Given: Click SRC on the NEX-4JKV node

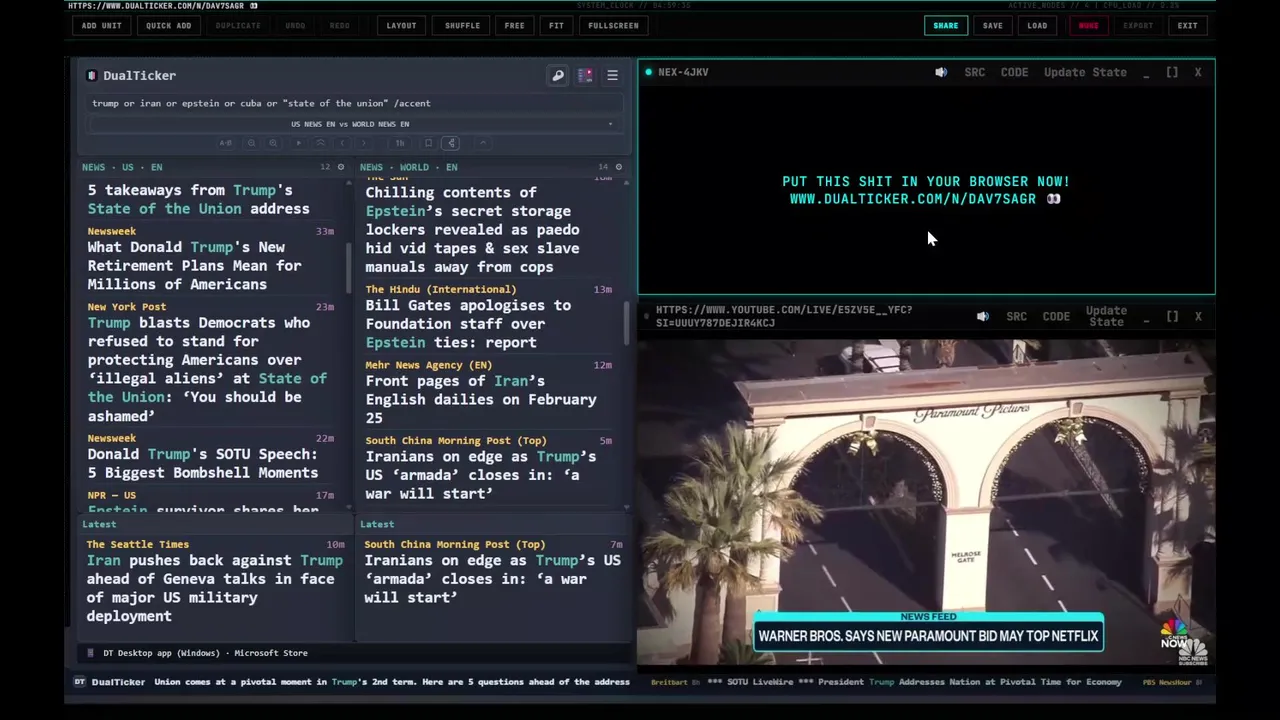Looking at the screenshot, I should pyautogui.click(x=975, y=72).
